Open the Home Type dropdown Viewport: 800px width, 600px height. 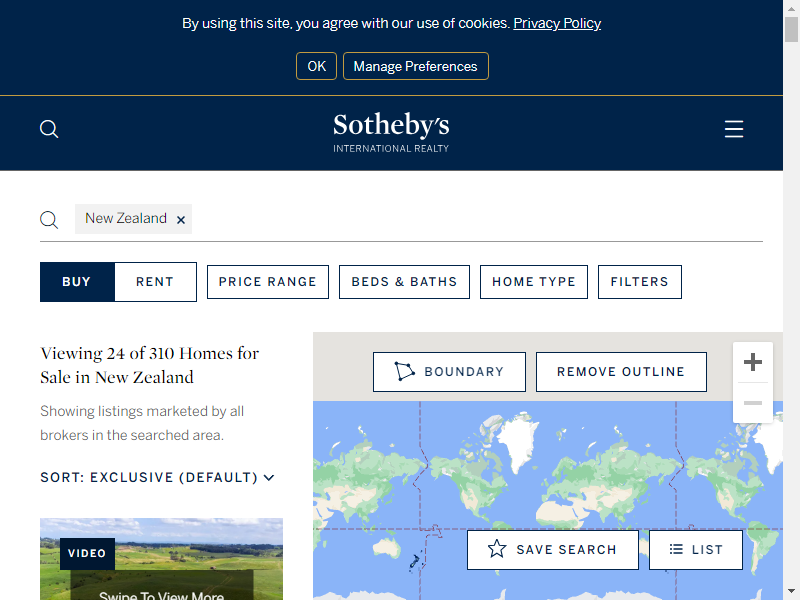click(534, 282)
